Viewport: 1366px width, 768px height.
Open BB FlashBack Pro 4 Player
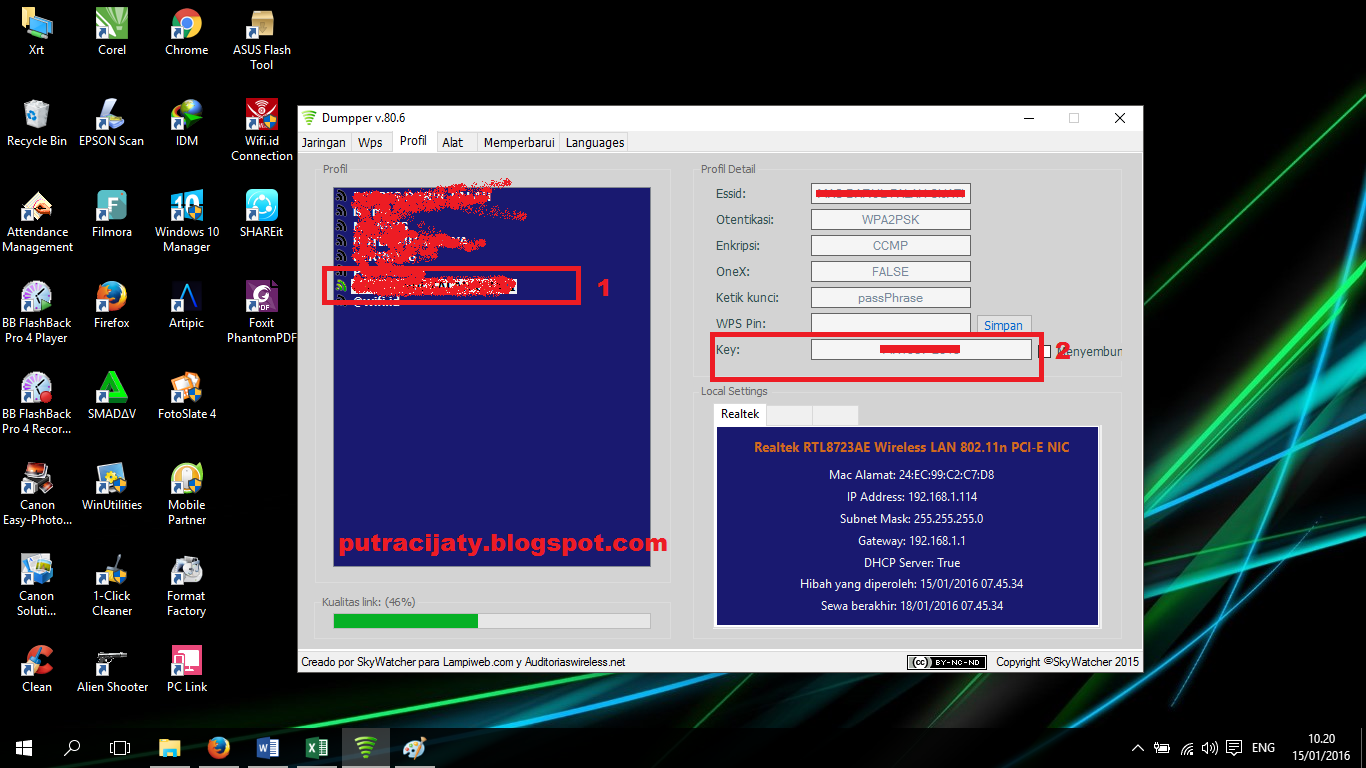point(37,312)
